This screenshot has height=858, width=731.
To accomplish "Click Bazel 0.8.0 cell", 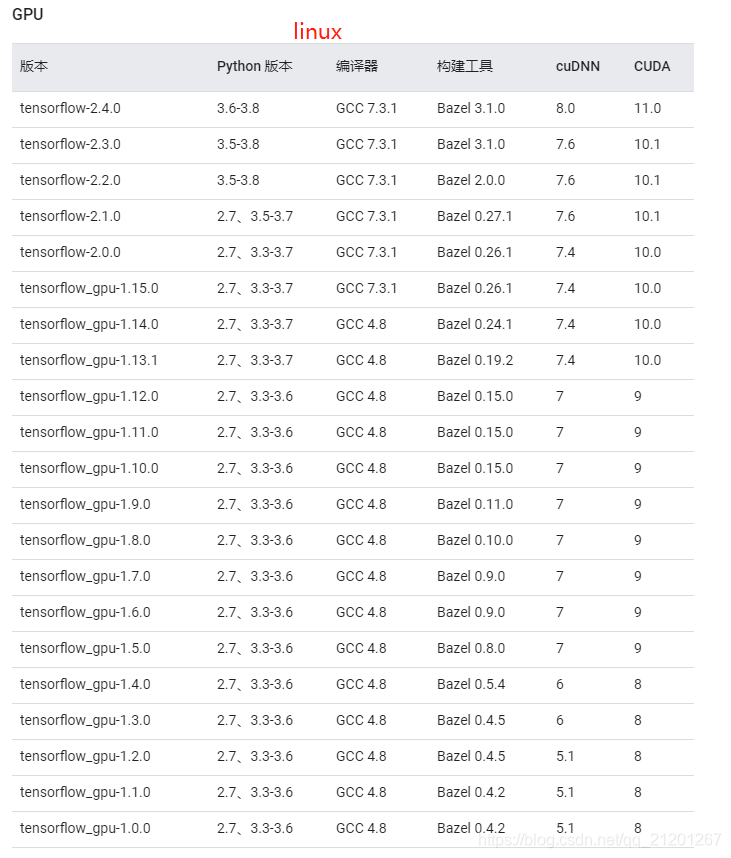I will [471, 649].
